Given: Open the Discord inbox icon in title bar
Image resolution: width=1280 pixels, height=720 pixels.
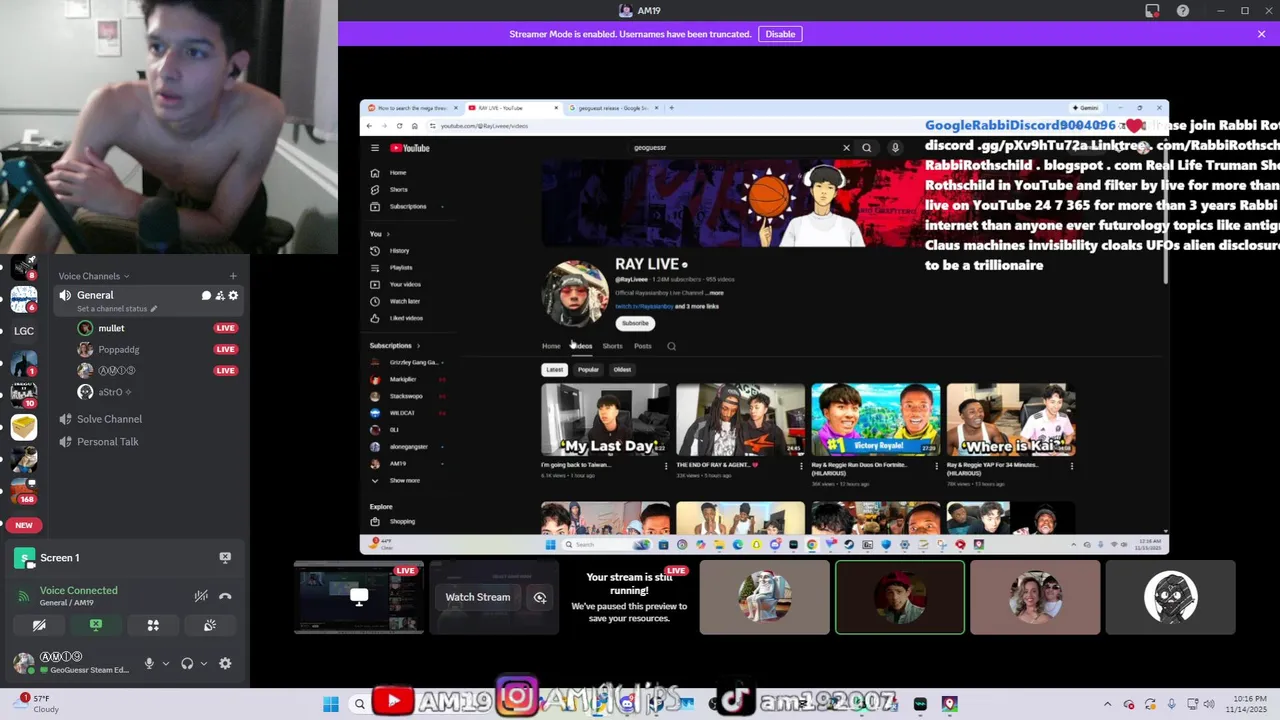Looking at the screenshot, I should [1152, 11].
